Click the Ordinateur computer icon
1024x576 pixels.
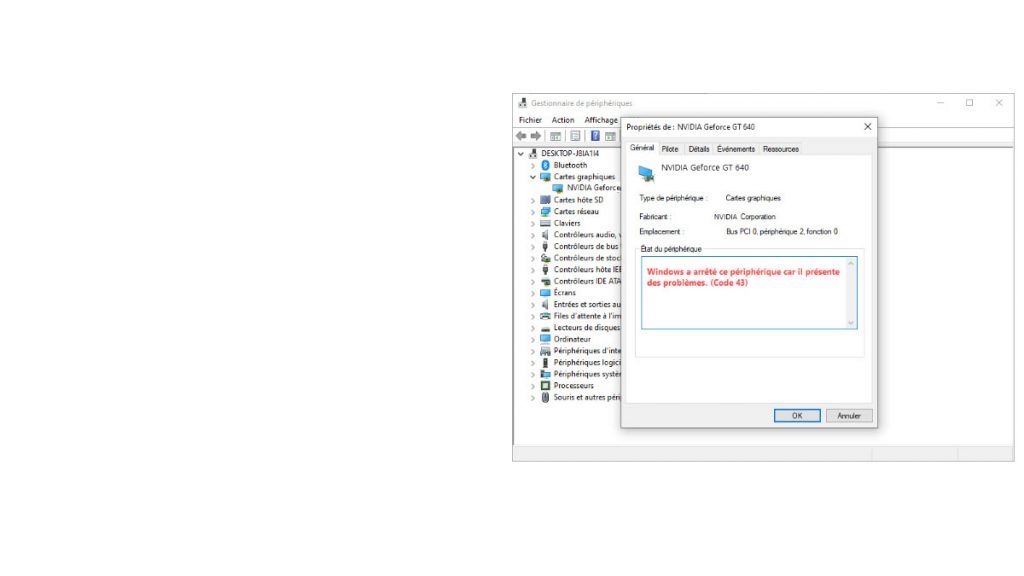click(546, 339)
